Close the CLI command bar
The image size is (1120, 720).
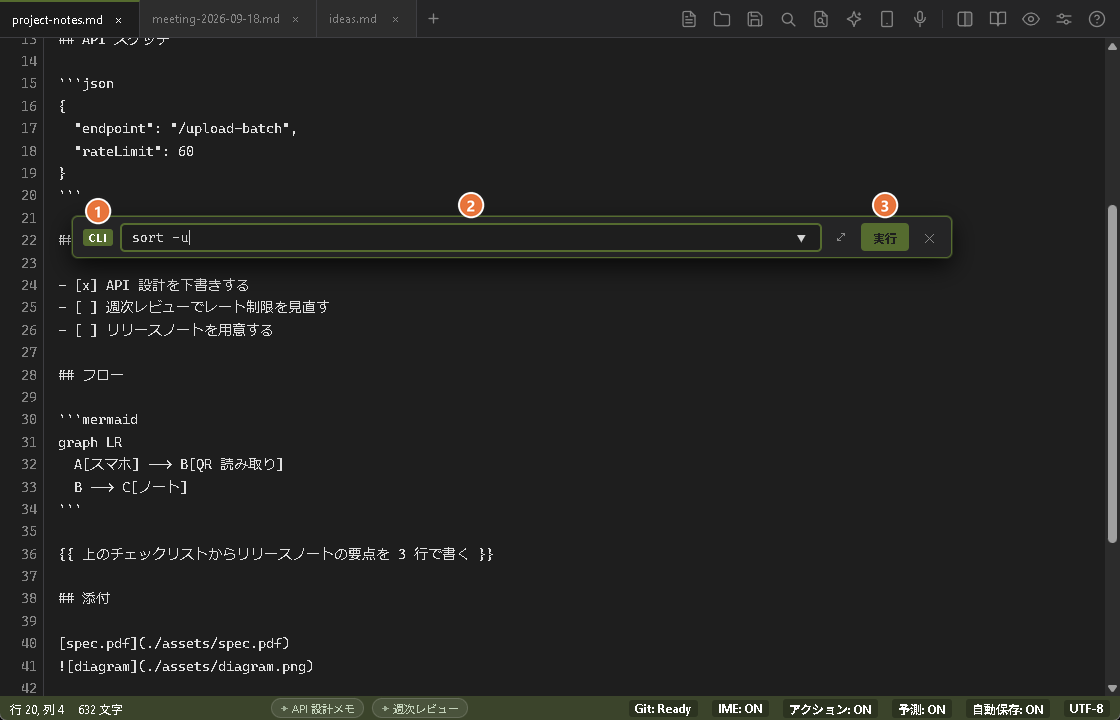tap(929, 238)
